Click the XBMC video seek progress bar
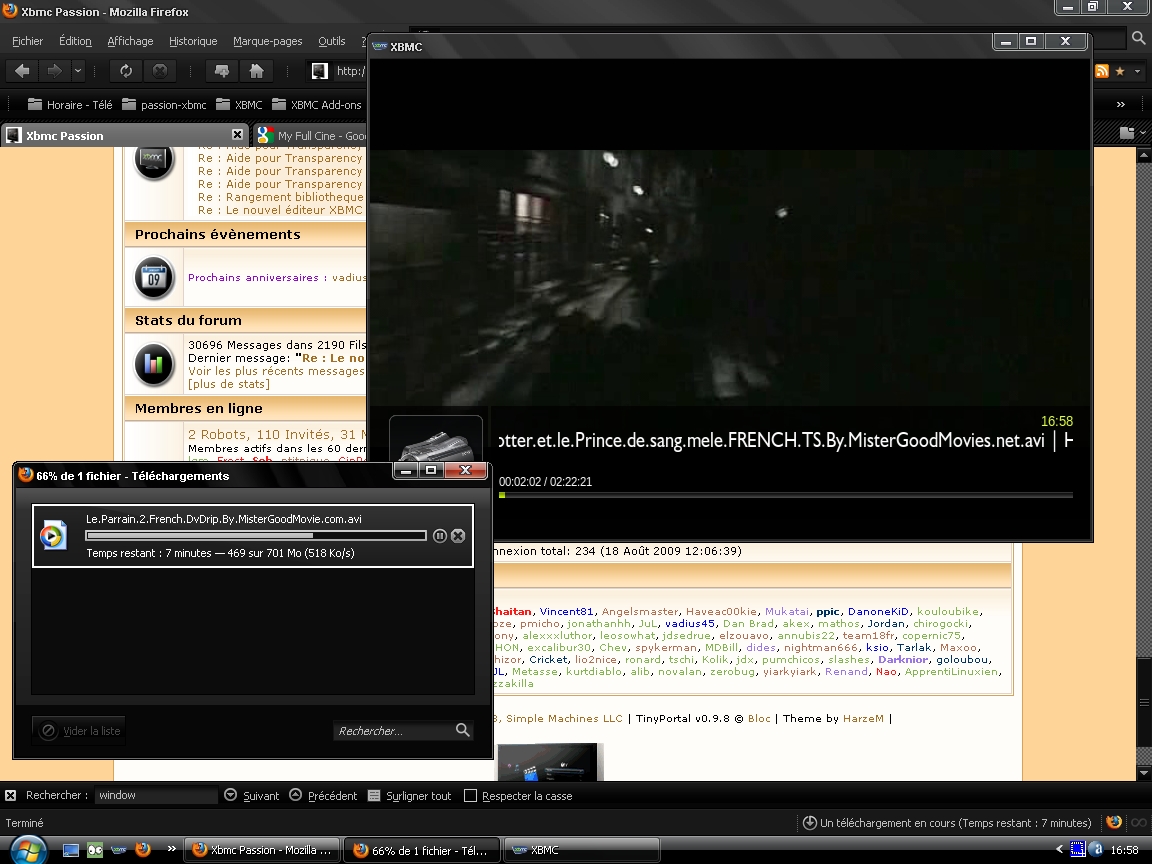Viewport: 1152px width, 864px height. click(786, 495)
